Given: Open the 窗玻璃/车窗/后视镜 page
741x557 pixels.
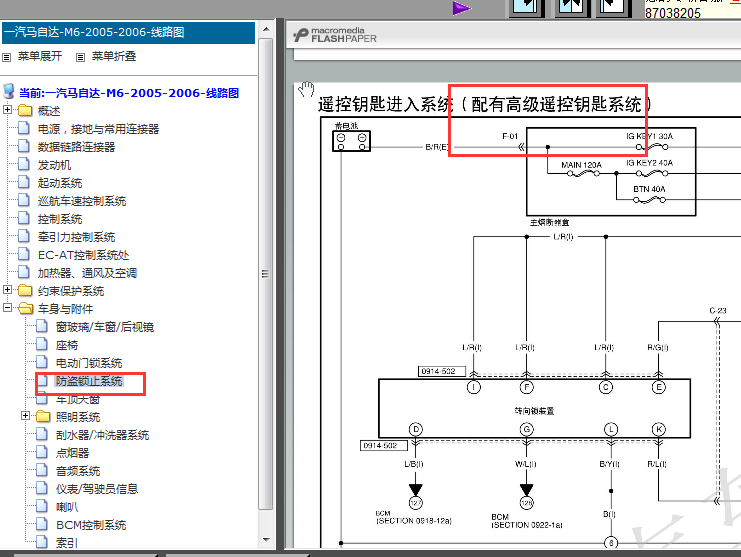Looking at the screenshot, I should (104, 327).
